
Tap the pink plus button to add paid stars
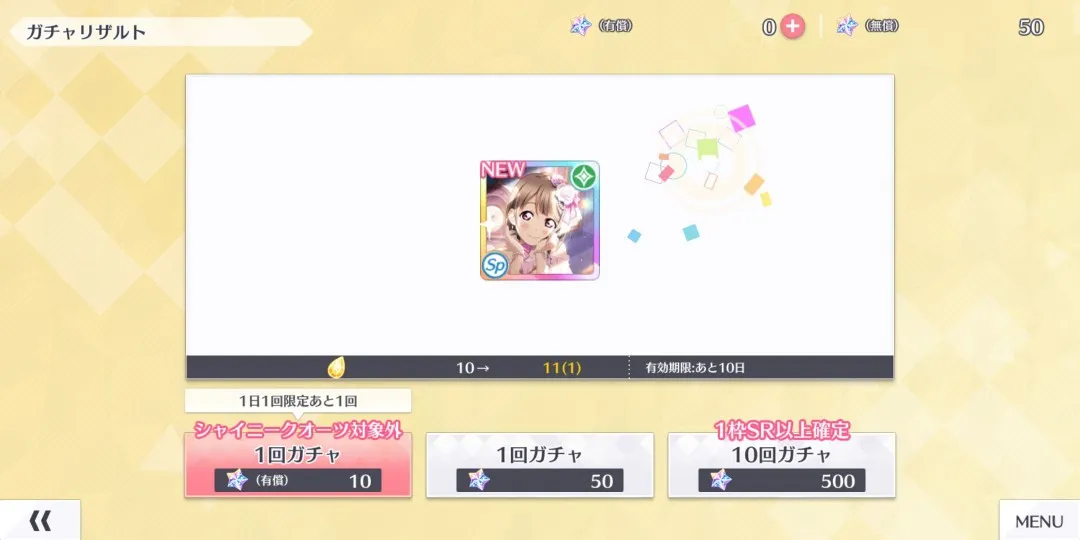pos(792,27)
